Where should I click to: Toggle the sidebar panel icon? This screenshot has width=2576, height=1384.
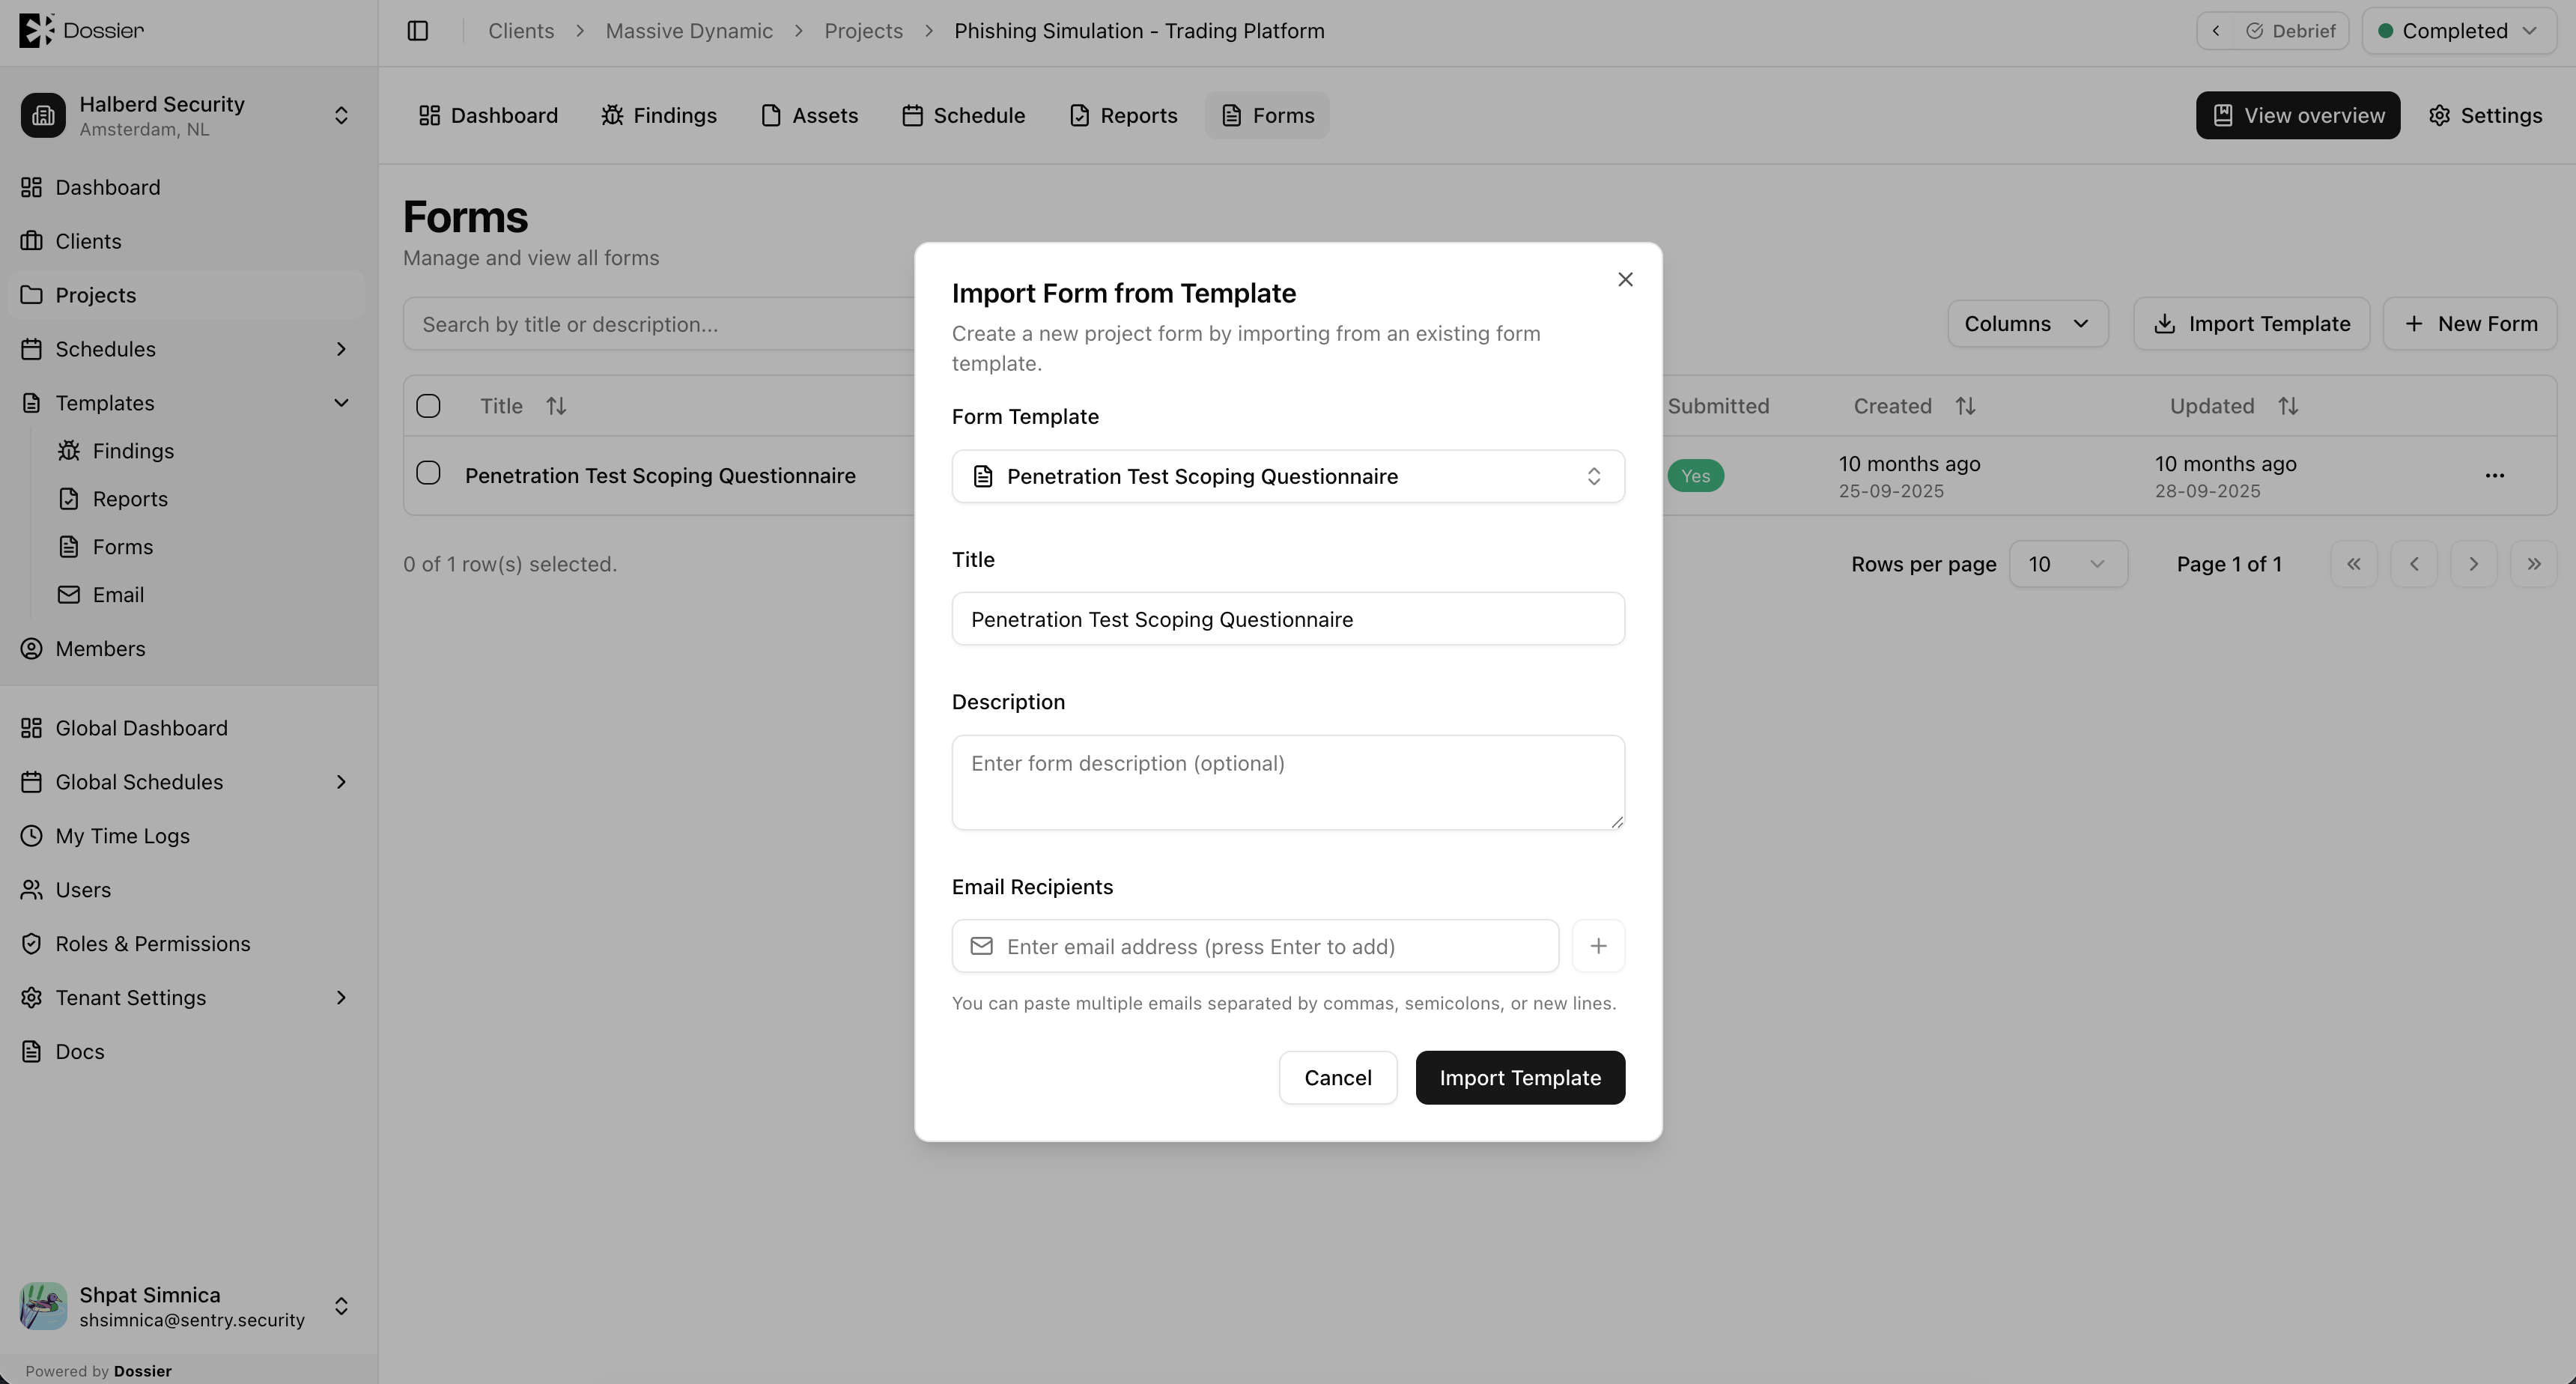[x=418, y=31]
